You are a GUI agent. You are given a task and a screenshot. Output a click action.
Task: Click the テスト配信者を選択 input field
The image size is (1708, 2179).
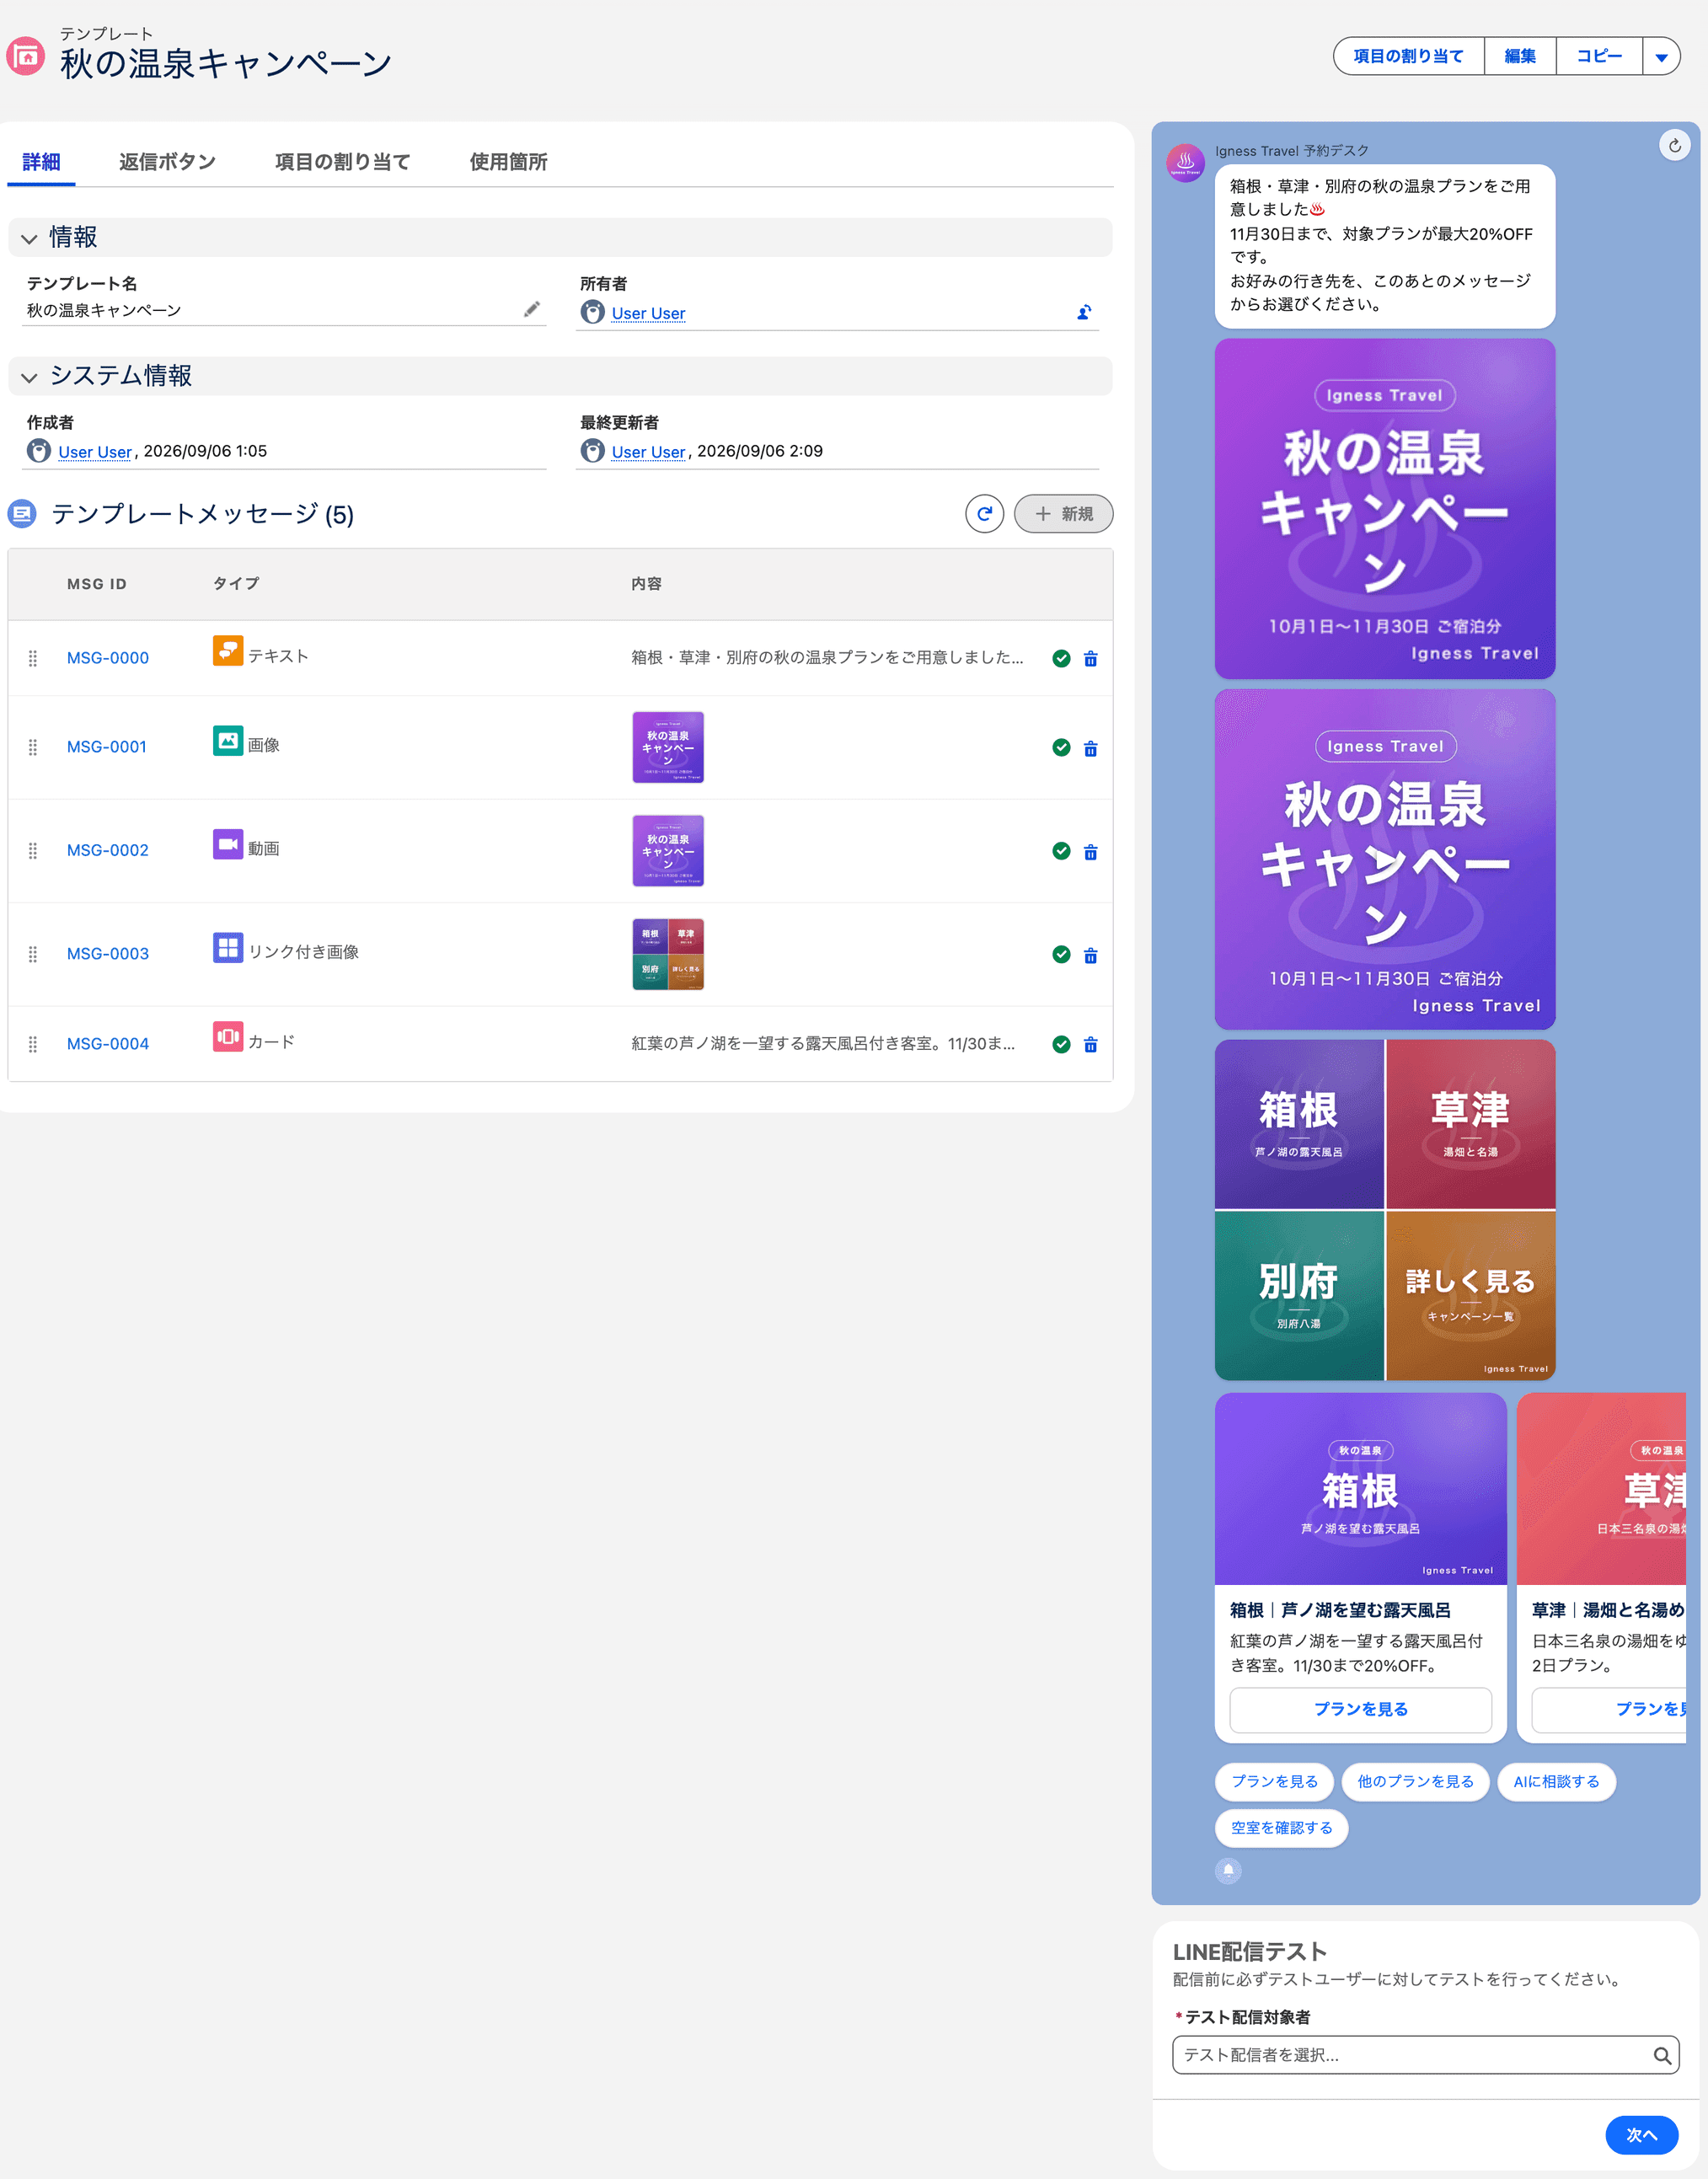1425,2056
